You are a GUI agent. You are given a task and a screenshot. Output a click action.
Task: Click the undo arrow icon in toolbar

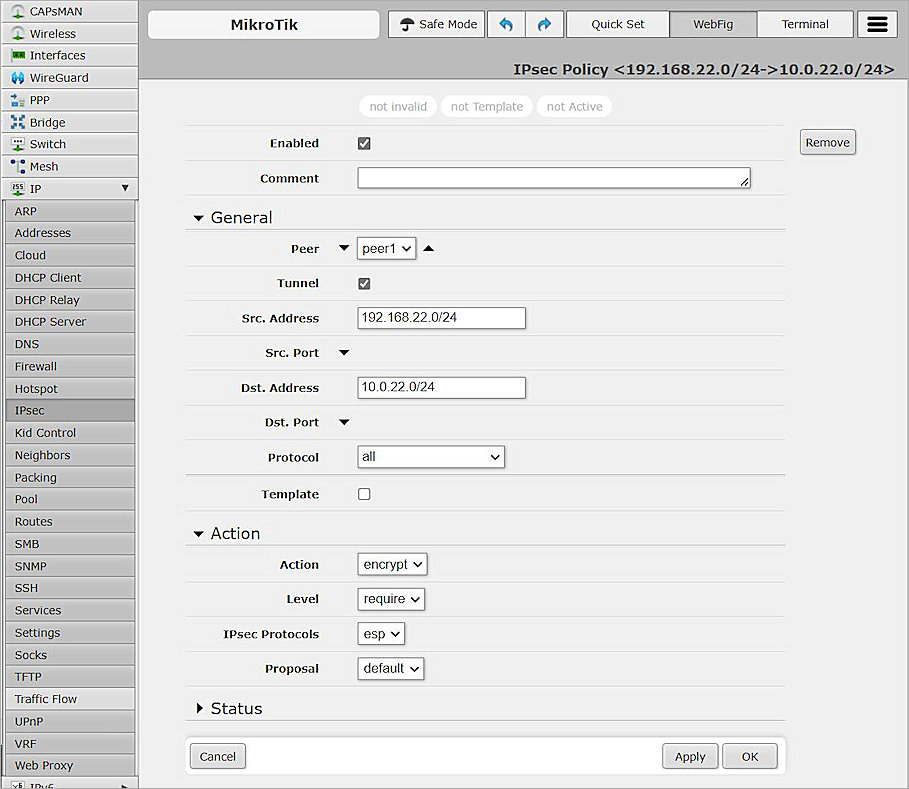506,25
